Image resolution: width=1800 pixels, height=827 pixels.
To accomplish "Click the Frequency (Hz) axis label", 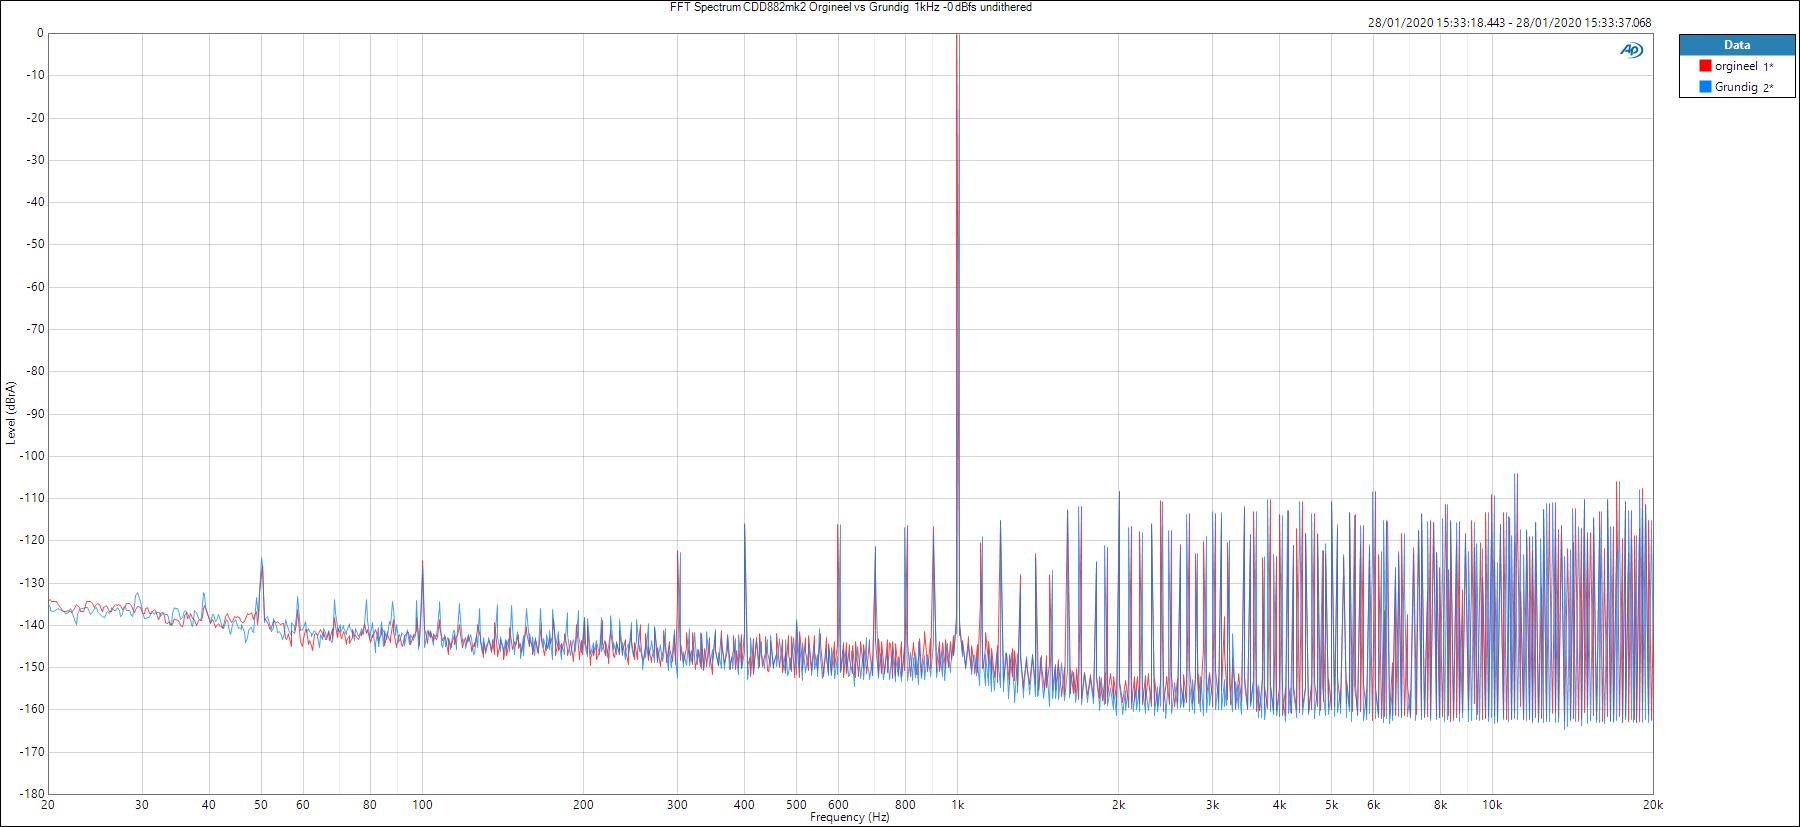I will pyautogui.click(x=849, y=817).
